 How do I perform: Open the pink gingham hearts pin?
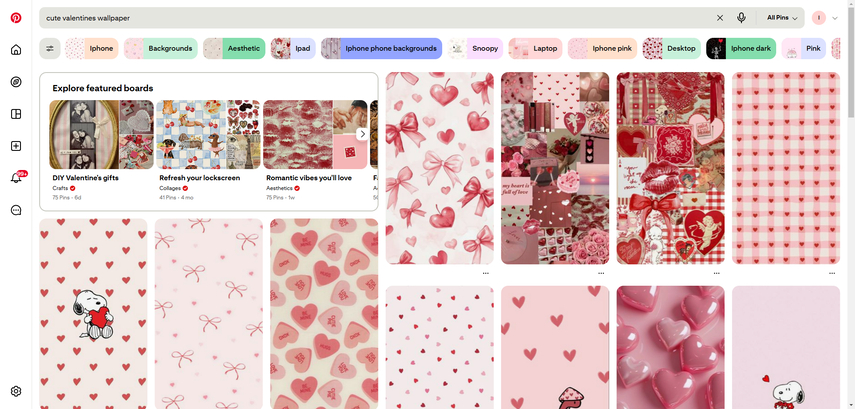pyautogui.click(x=786, y=168)
